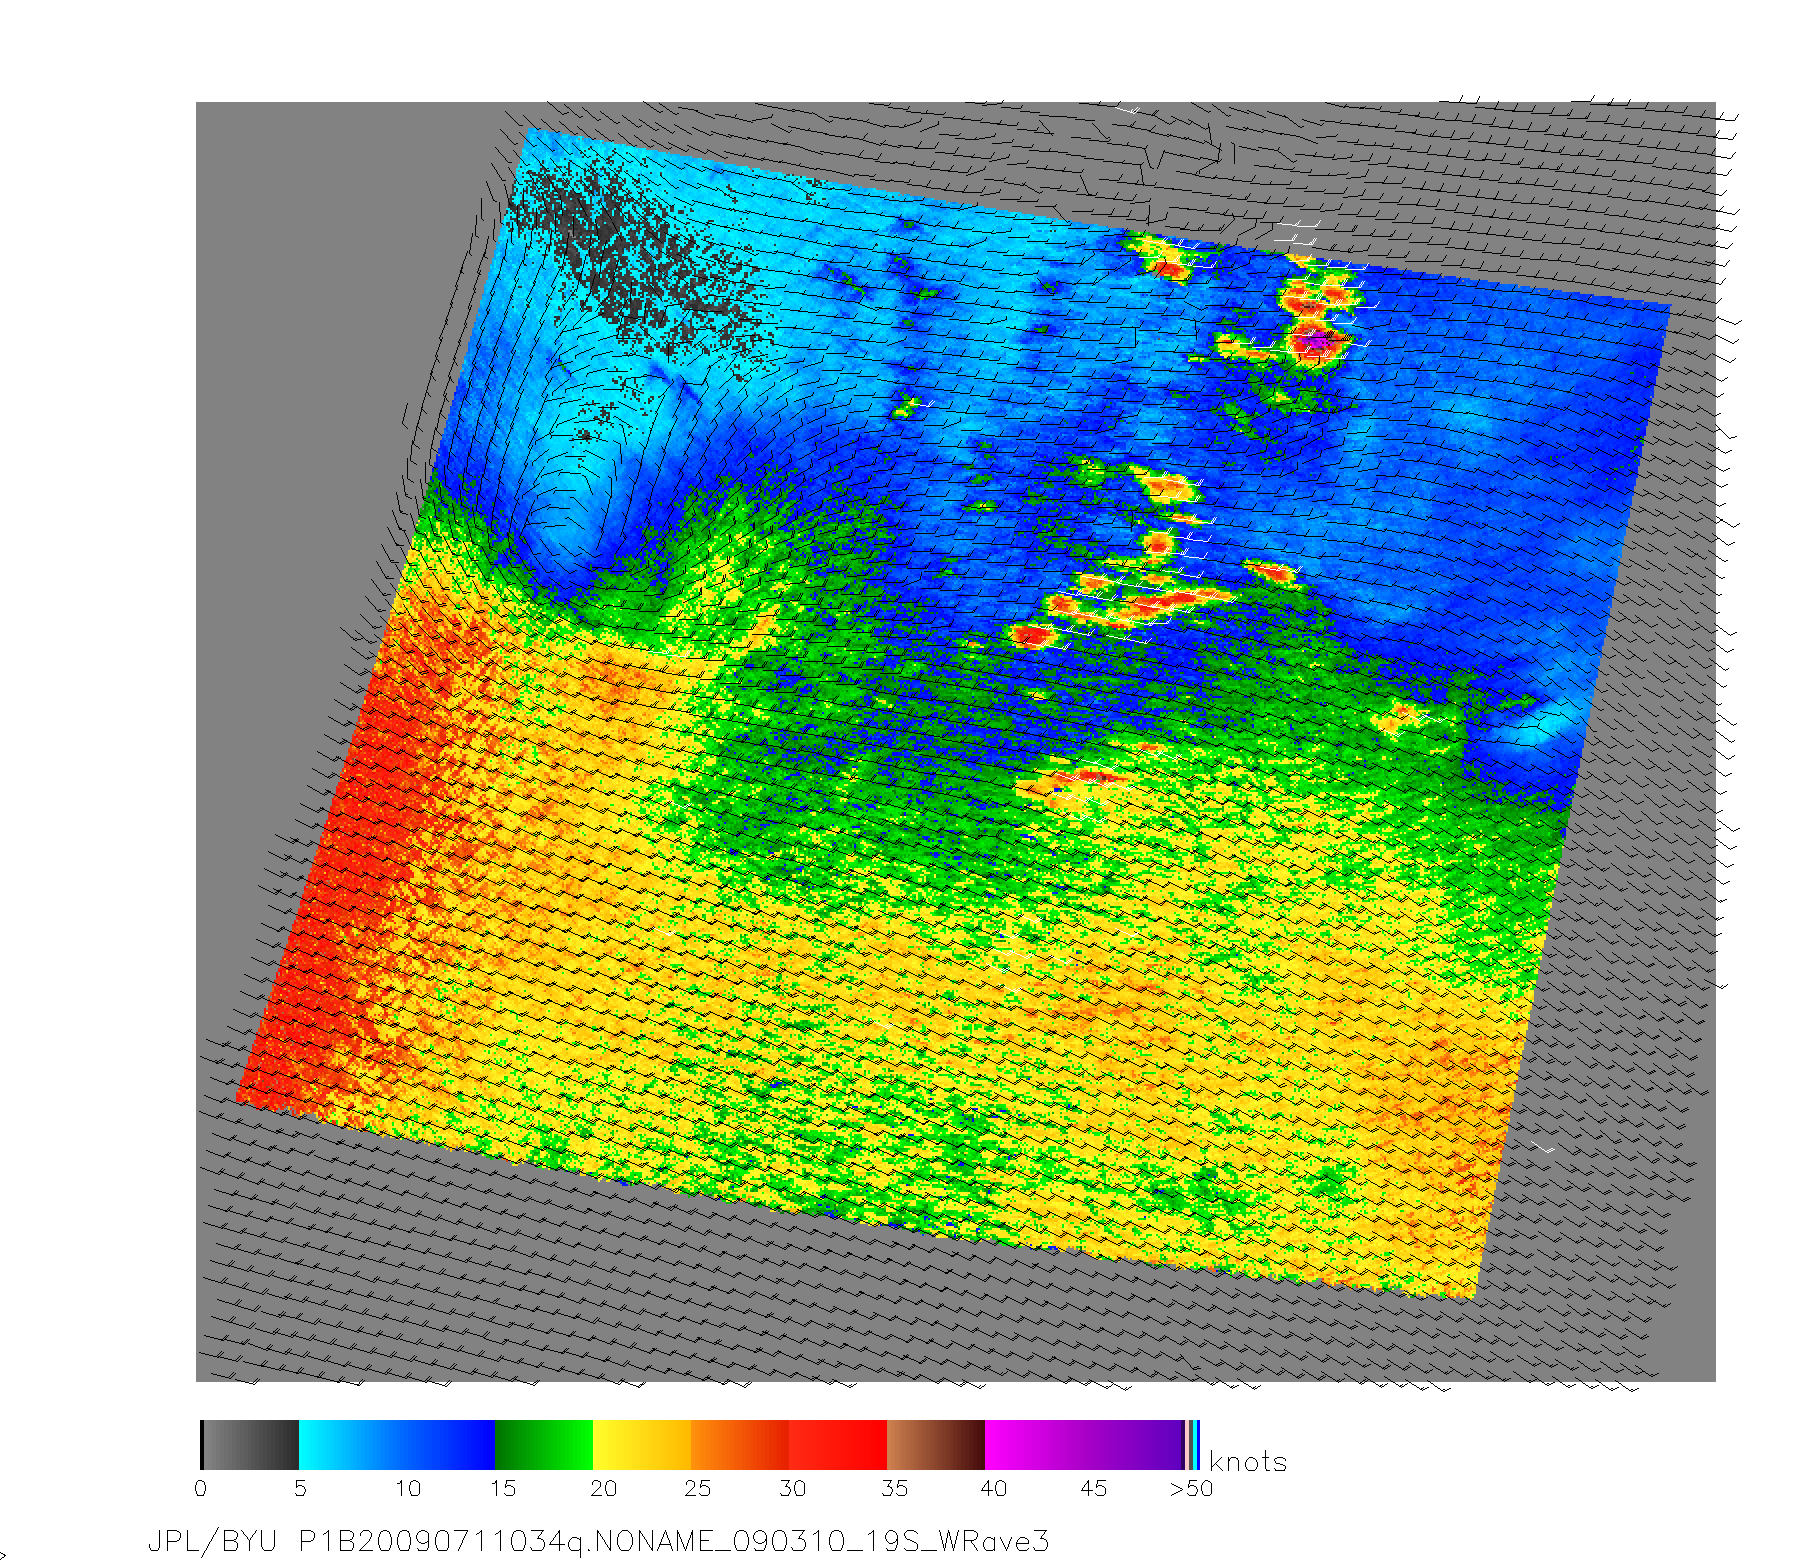Click the '10' scale label
1820x1560 pixels.
click(408, 1488)
